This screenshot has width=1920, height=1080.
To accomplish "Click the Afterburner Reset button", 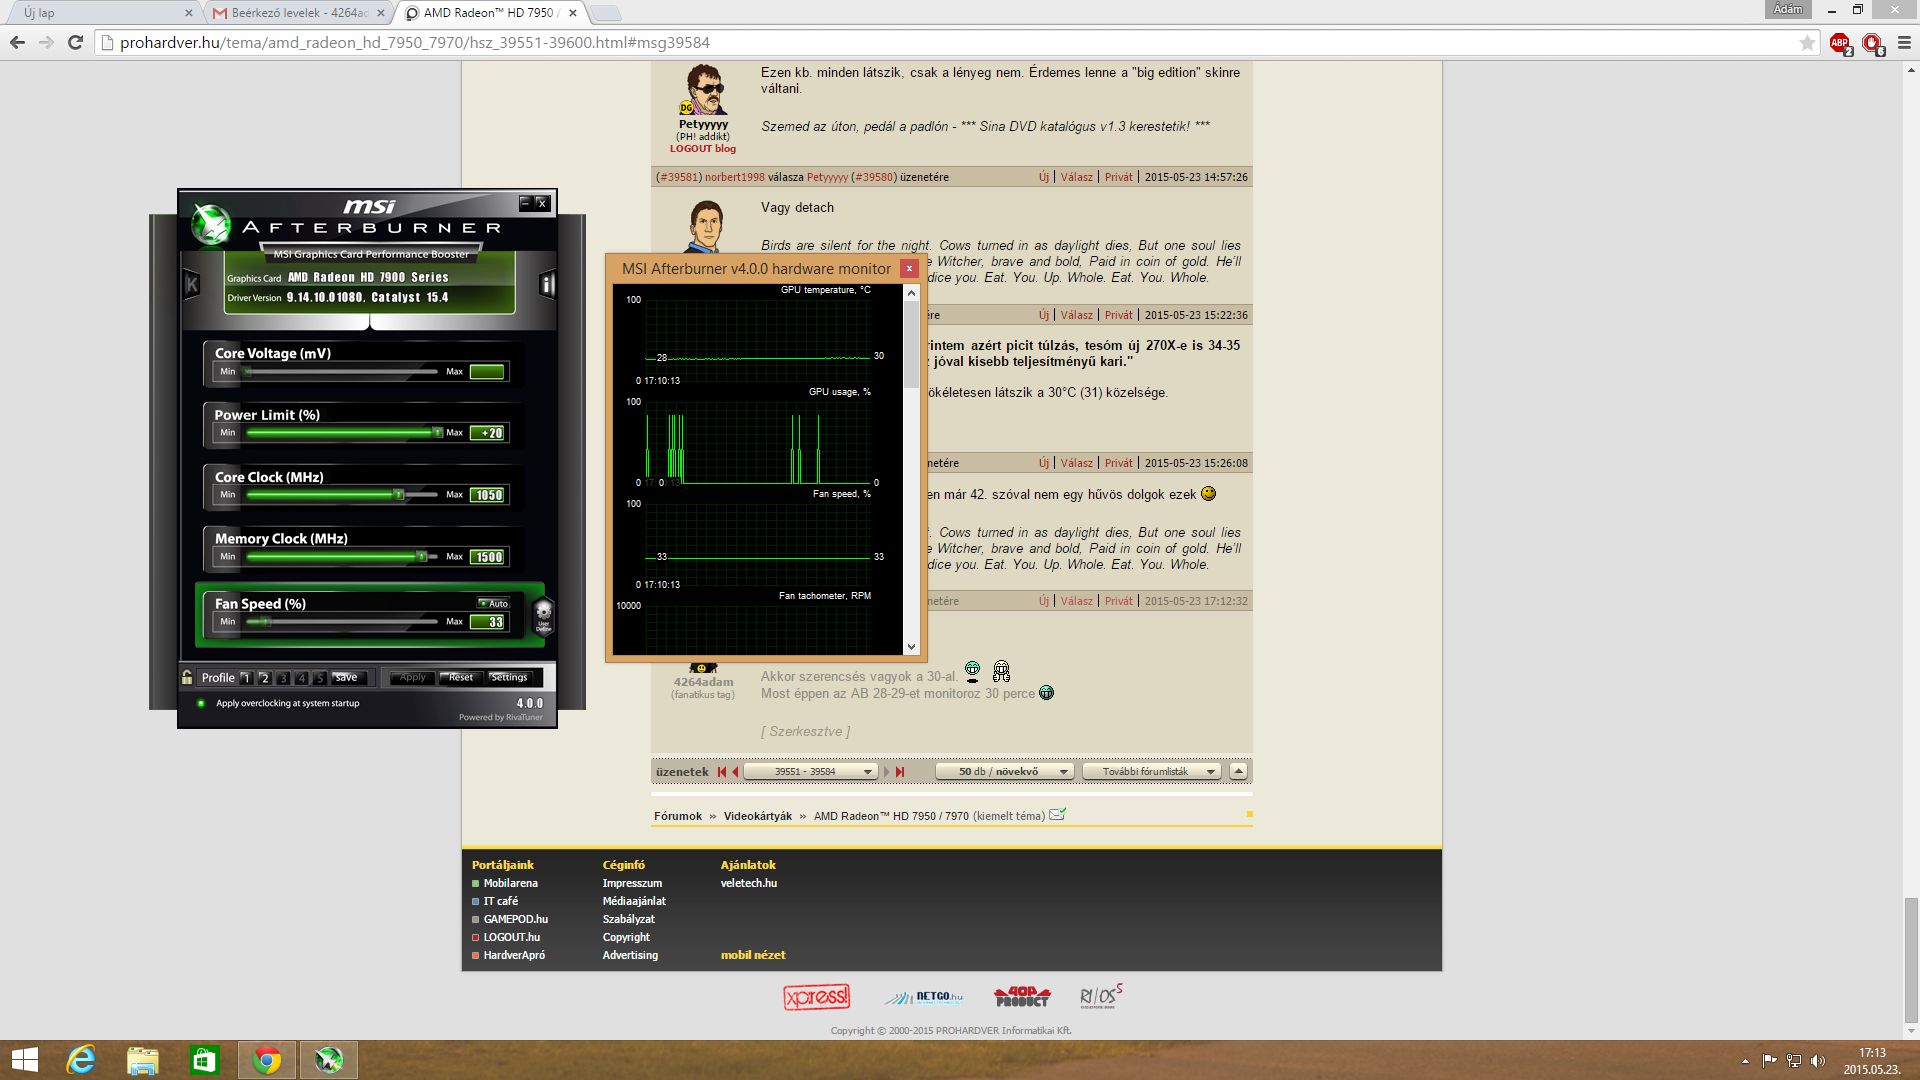I will [x=461, y=678].
